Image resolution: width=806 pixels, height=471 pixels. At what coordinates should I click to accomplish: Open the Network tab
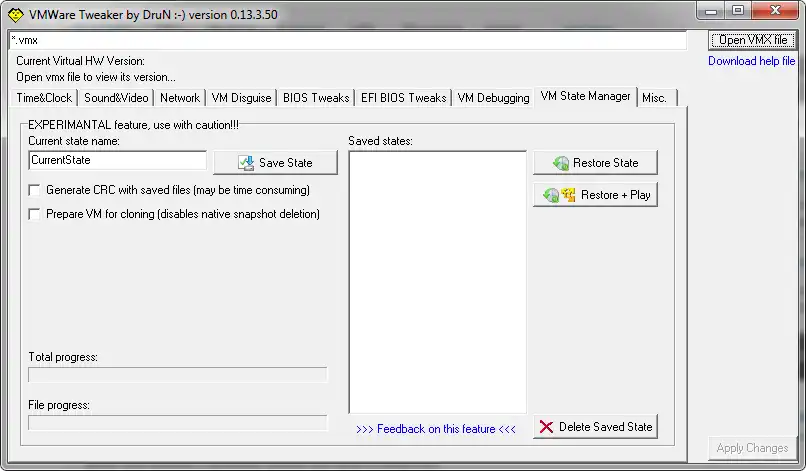click(x=180, y=98)
